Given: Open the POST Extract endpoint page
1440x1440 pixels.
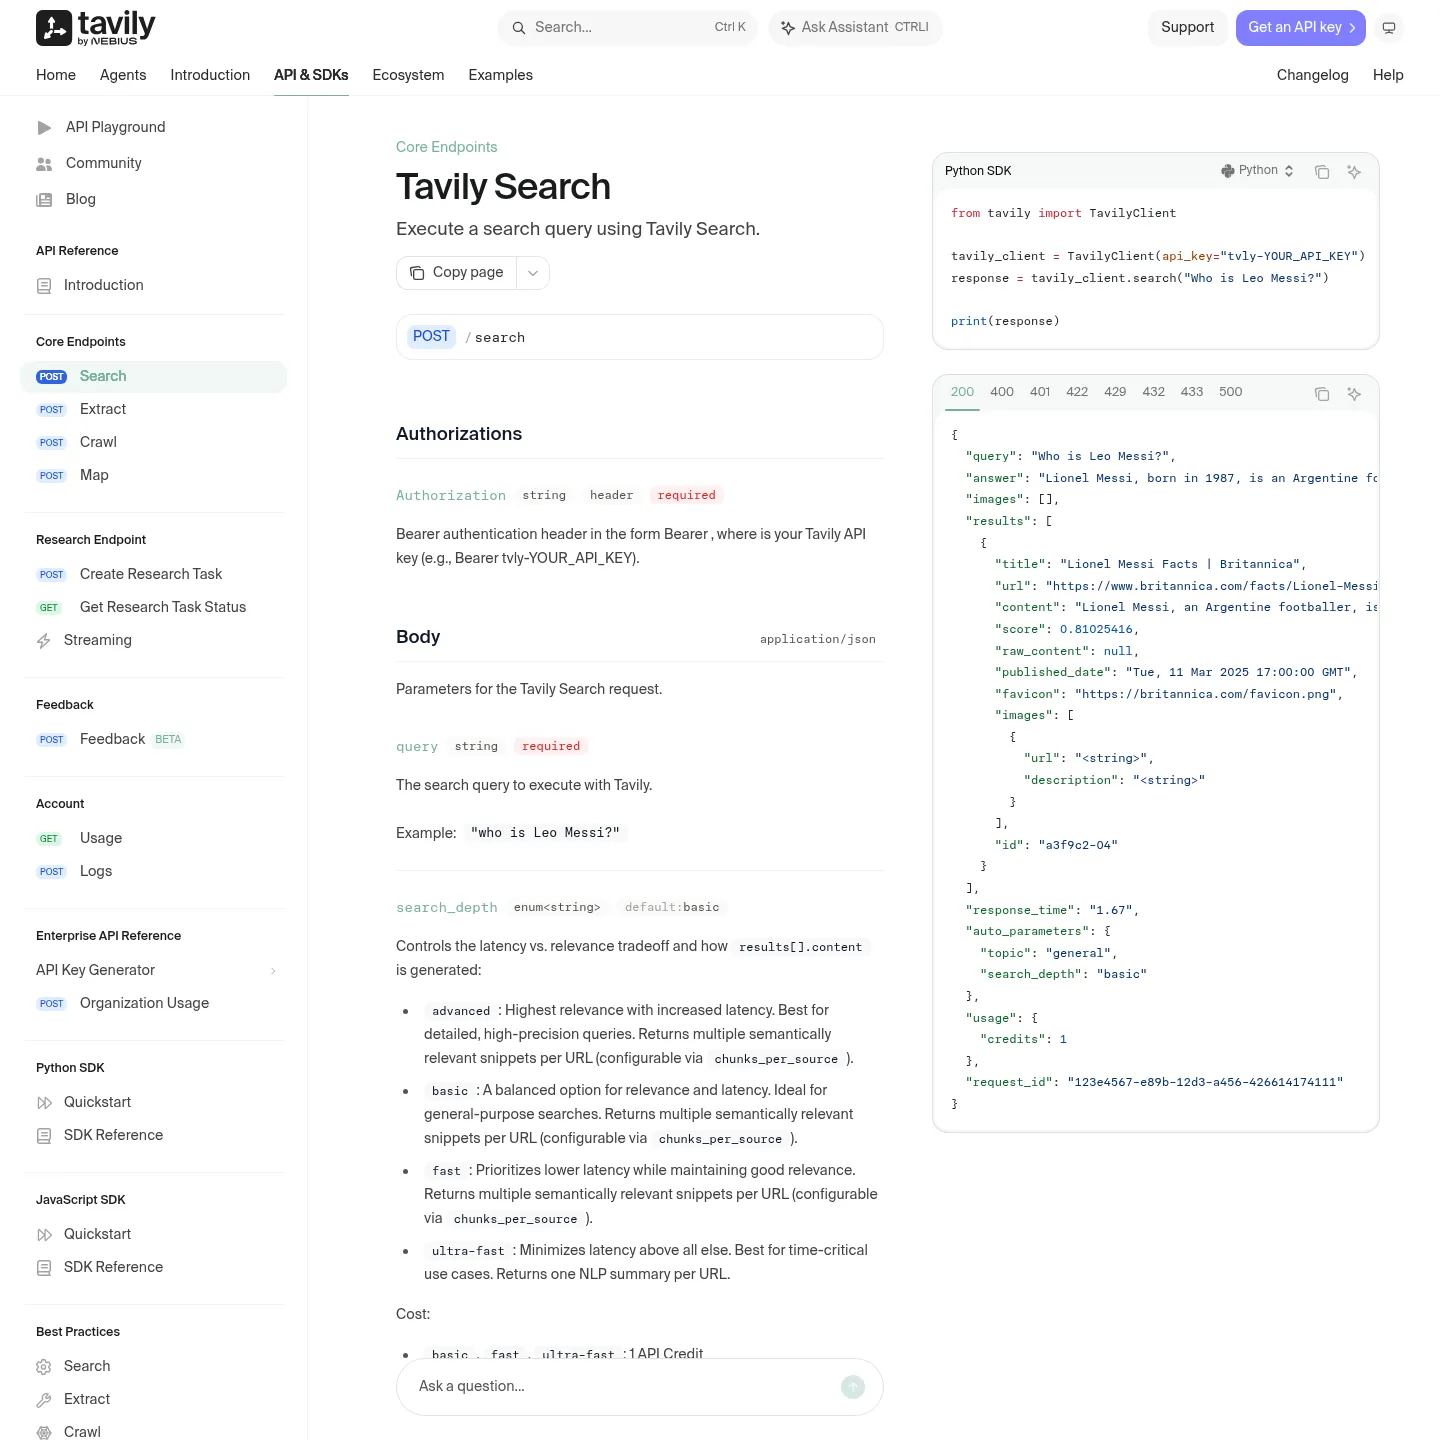Looking at the screenshot, I should (x=153, y=409).
